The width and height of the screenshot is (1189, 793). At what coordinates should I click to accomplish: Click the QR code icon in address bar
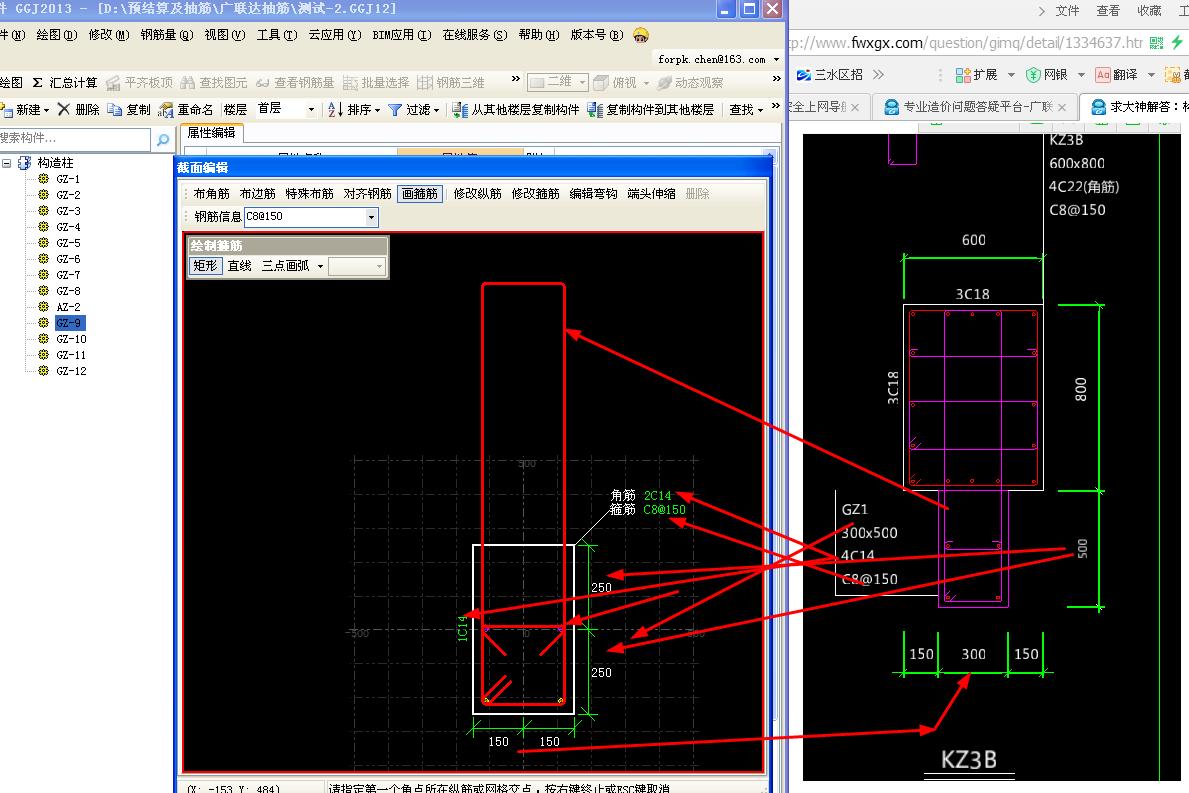1156,42
